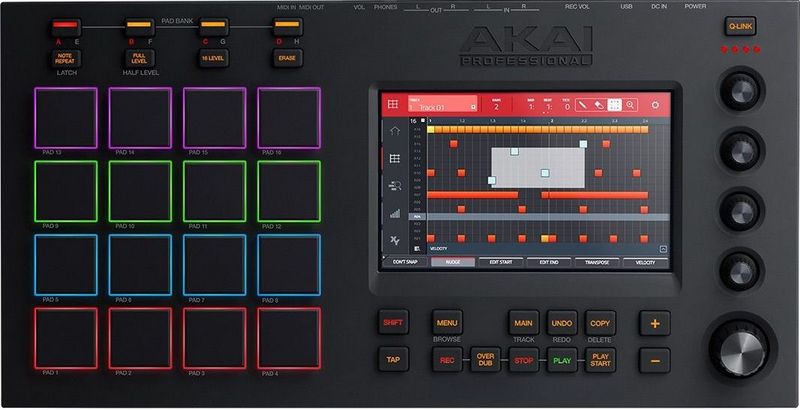Push the UNDO button
800x410 pixels.
(x=562, y=323)
